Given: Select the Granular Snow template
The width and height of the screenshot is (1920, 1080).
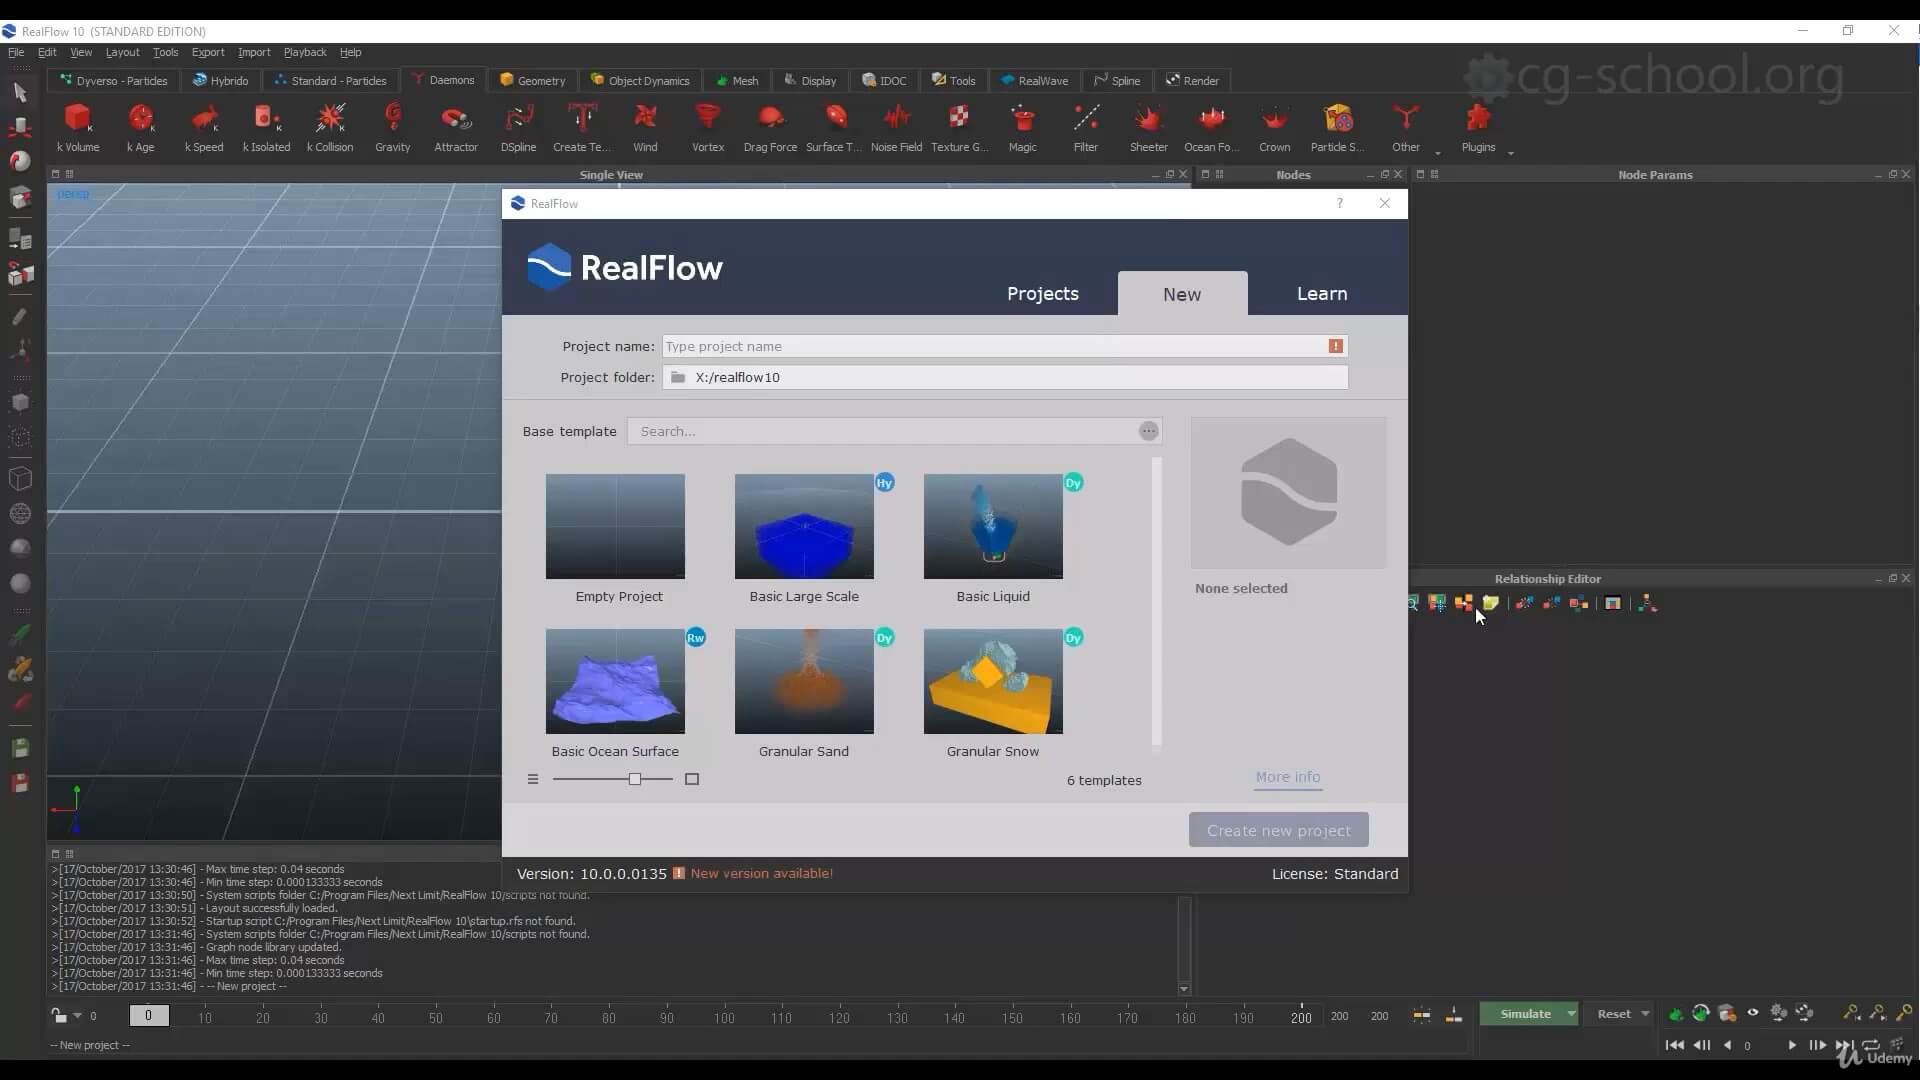Looking at the screenshot, I should 993,693.
